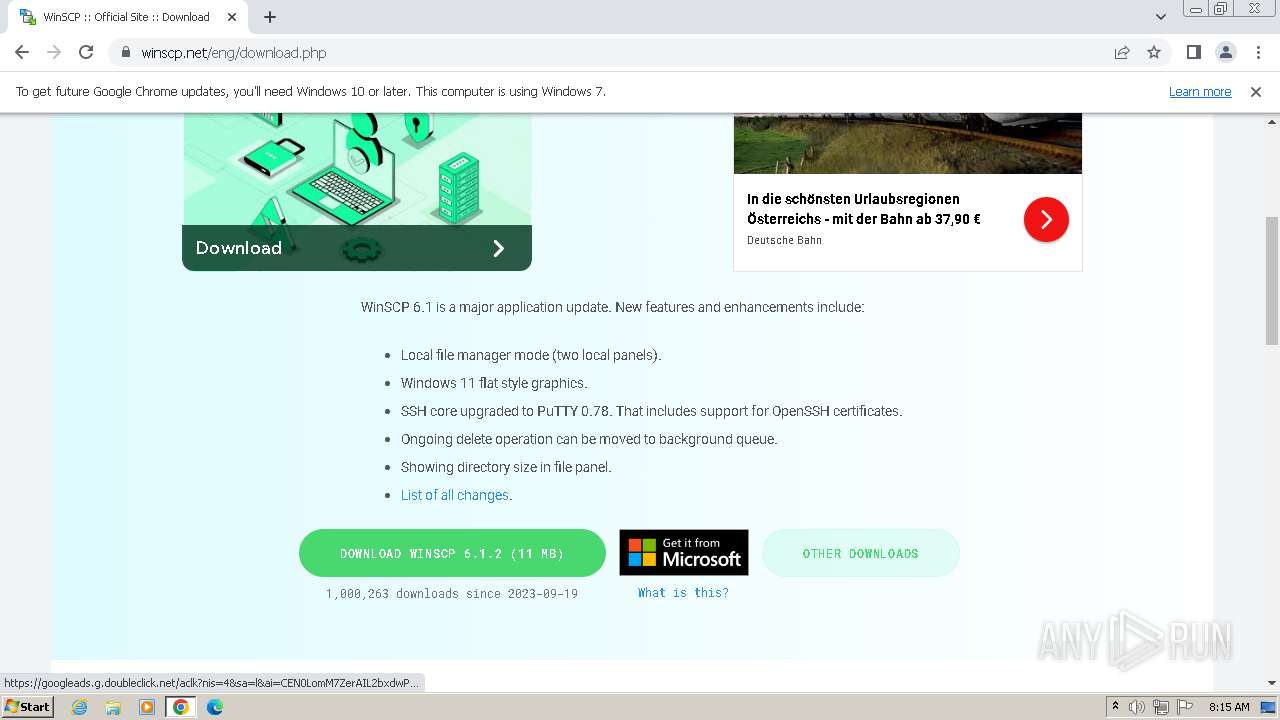This screenshot has height=720, width=1280.
Task: Click Get it from Microsoft badge
Action: (684, 552)
